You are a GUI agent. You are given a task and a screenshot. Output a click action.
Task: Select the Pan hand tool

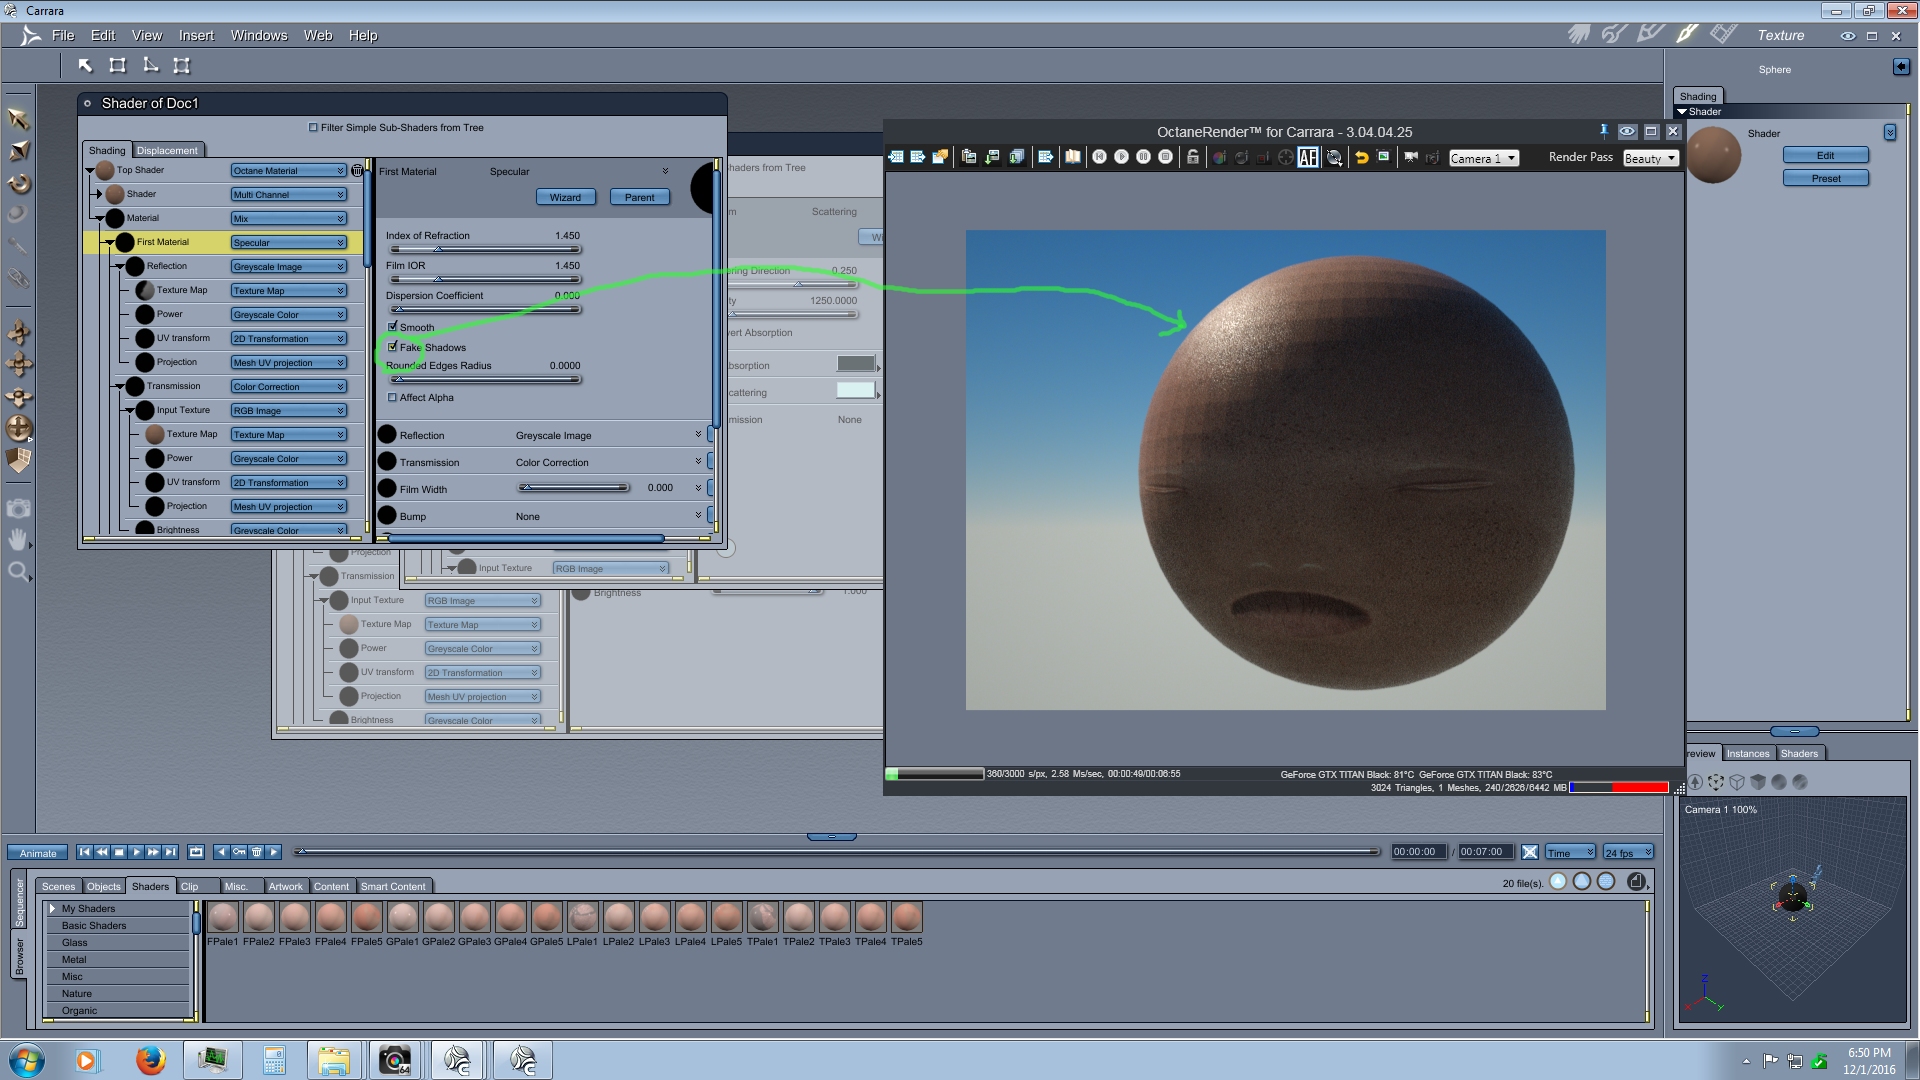point(18,540)
